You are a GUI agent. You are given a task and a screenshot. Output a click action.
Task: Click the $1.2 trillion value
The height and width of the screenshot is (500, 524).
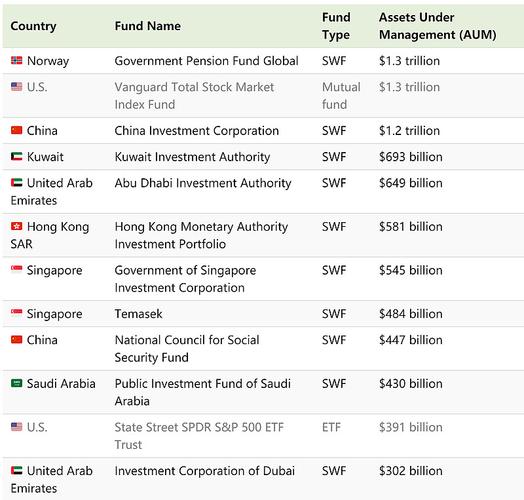(x=409, y=131)
